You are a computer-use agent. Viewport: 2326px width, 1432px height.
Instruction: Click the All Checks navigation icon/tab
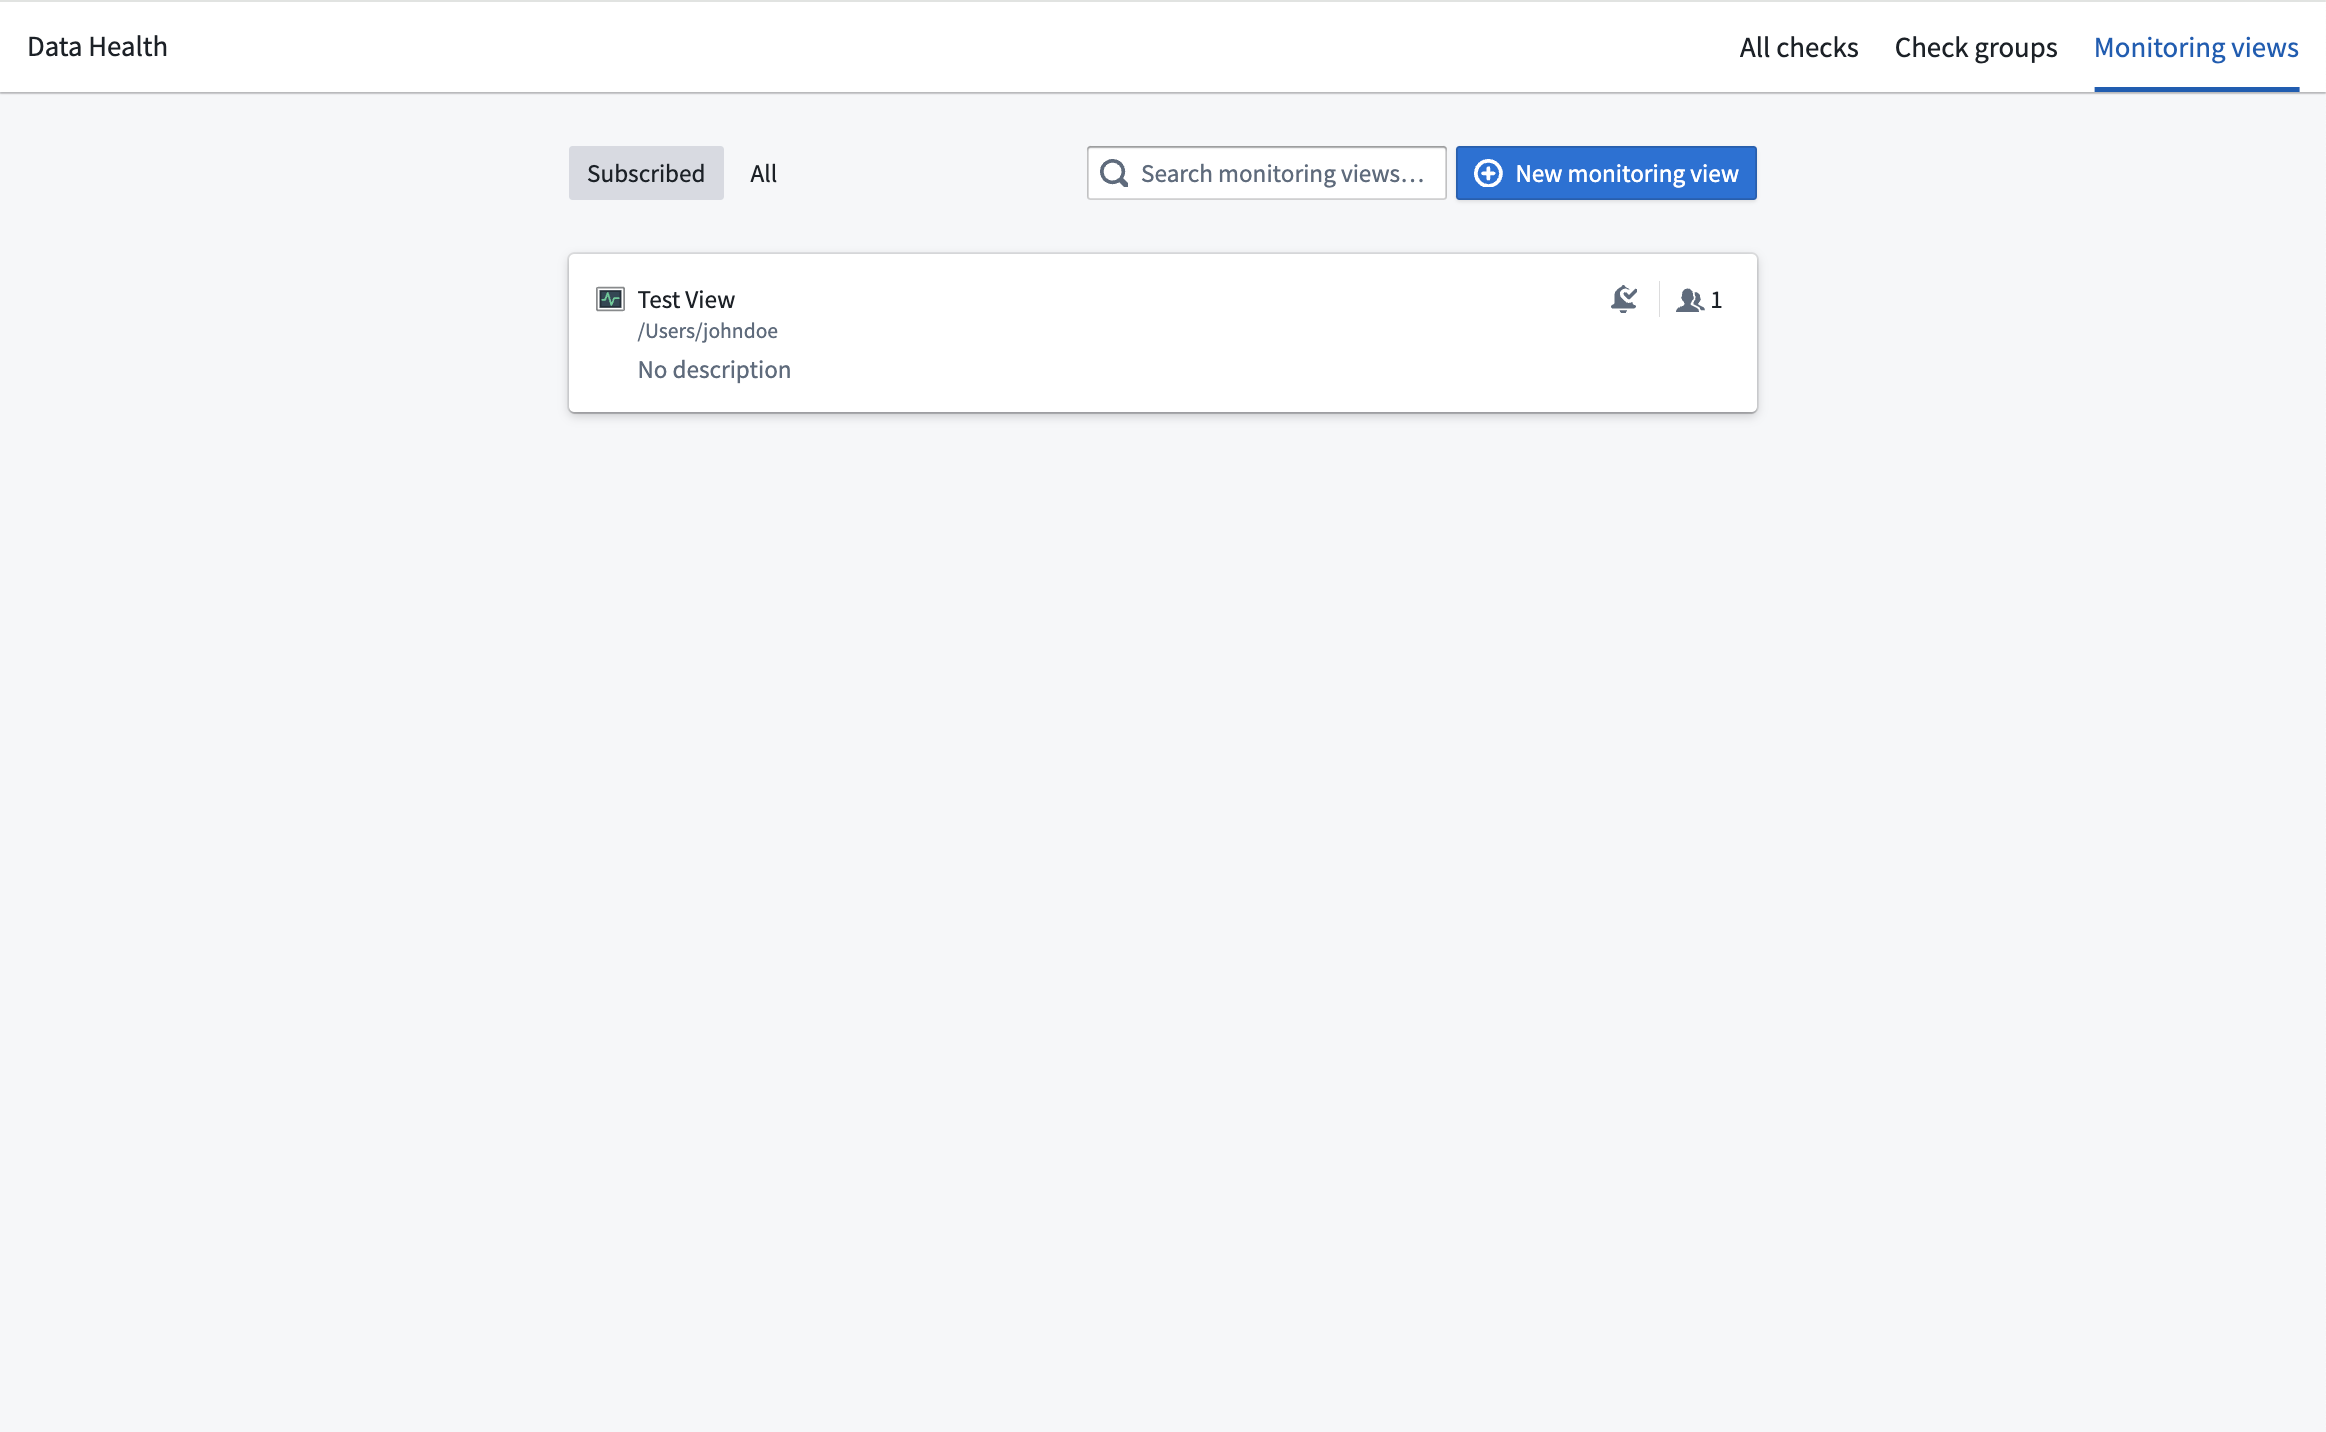click(1799, 47)
